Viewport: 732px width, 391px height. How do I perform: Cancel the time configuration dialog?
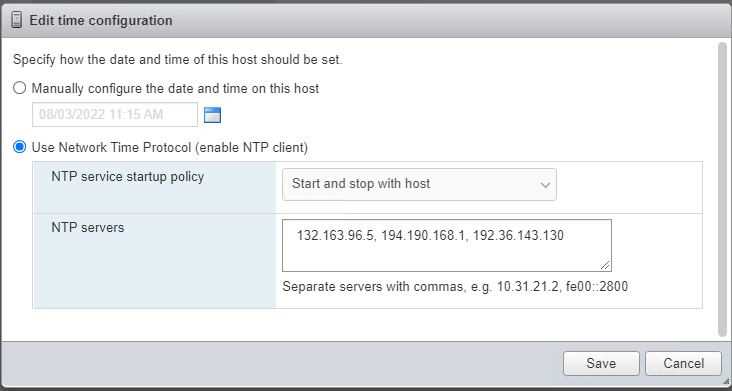[683, 363]
